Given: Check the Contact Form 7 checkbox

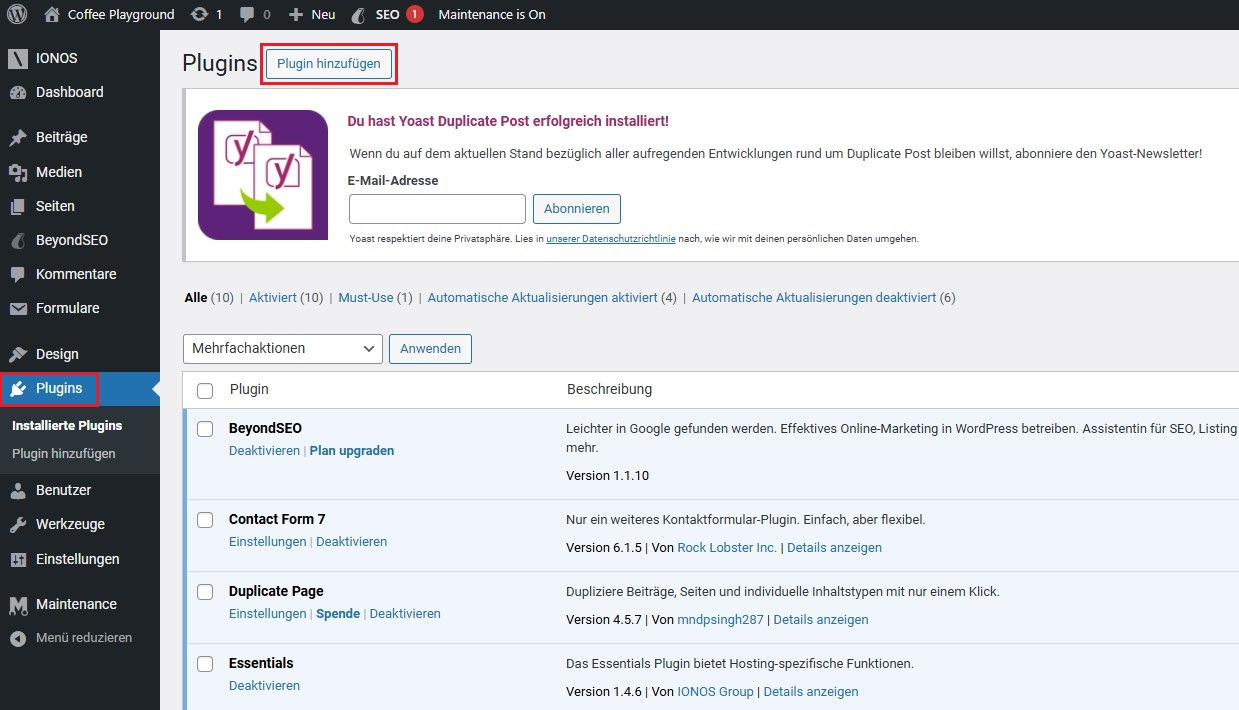Looking at the screenshot, I should [x=205, y=519].
